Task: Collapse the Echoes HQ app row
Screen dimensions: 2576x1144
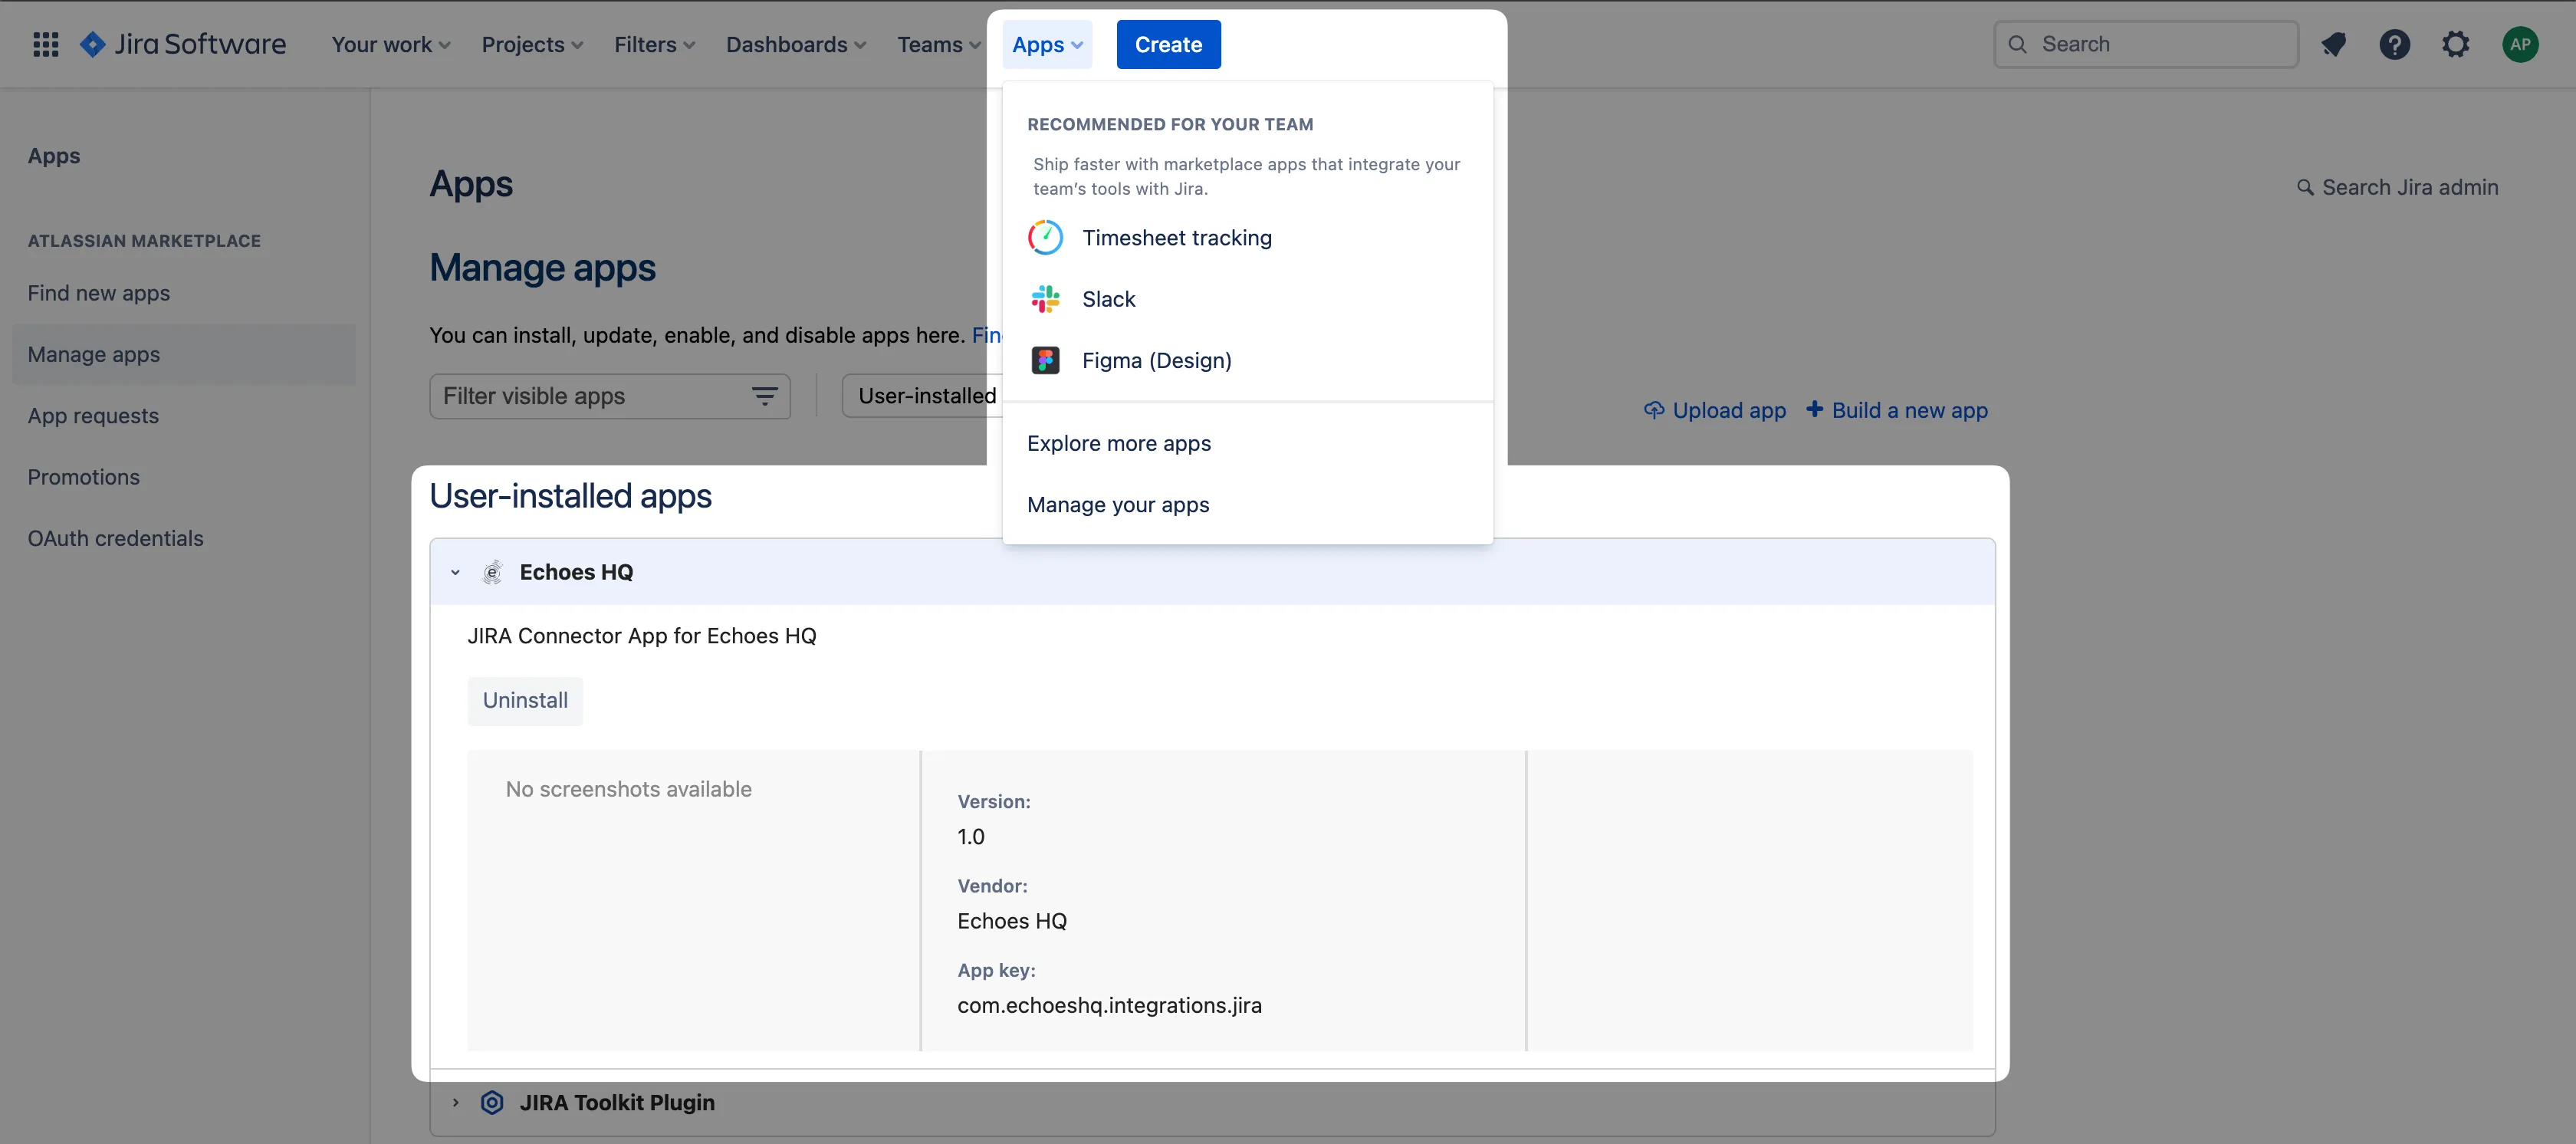Action: [x=455, y=573]
